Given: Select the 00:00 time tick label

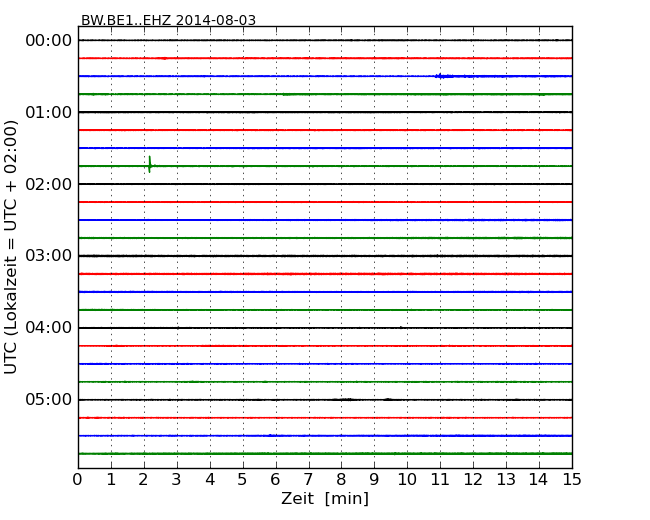Looking at the screenshot, I should pyautogui.click(x=49, y=41).
